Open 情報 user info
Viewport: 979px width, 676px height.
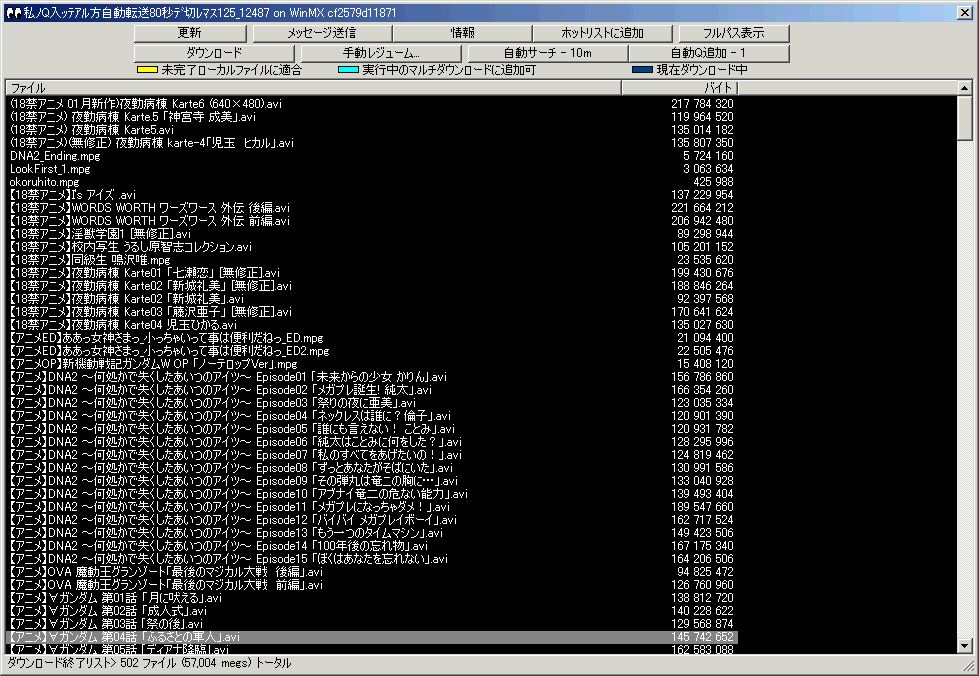click(x=462, y=33)
